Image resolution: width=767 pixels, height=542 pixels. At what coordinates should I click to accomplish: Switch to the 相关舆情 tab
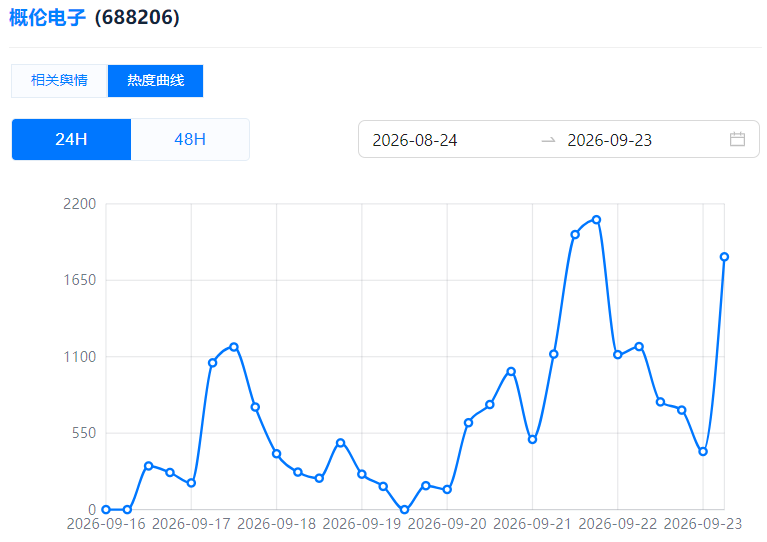click(x=59, y=81)
